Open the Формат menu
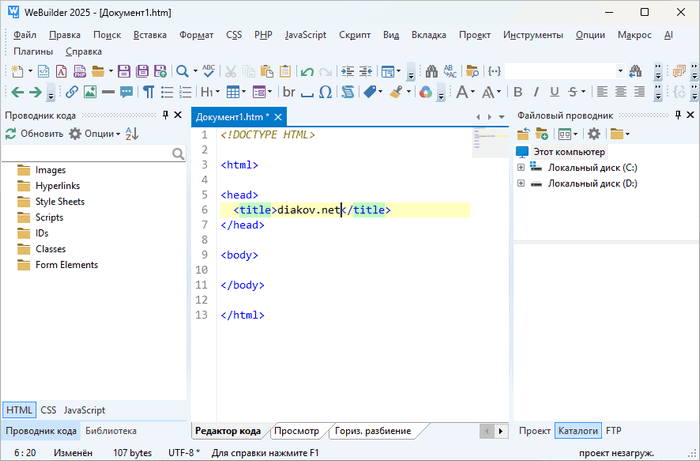The image size is (700, 461). click(195, 34)
